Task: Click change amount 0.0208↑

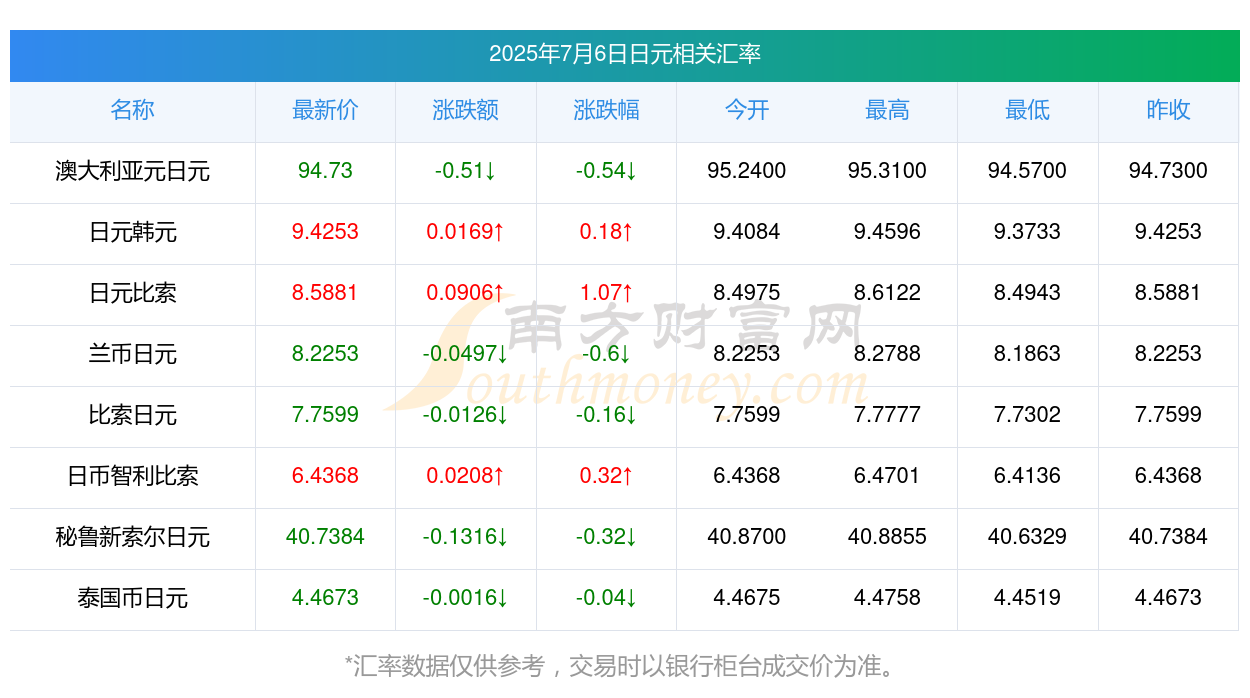Action: coord(466,476)
